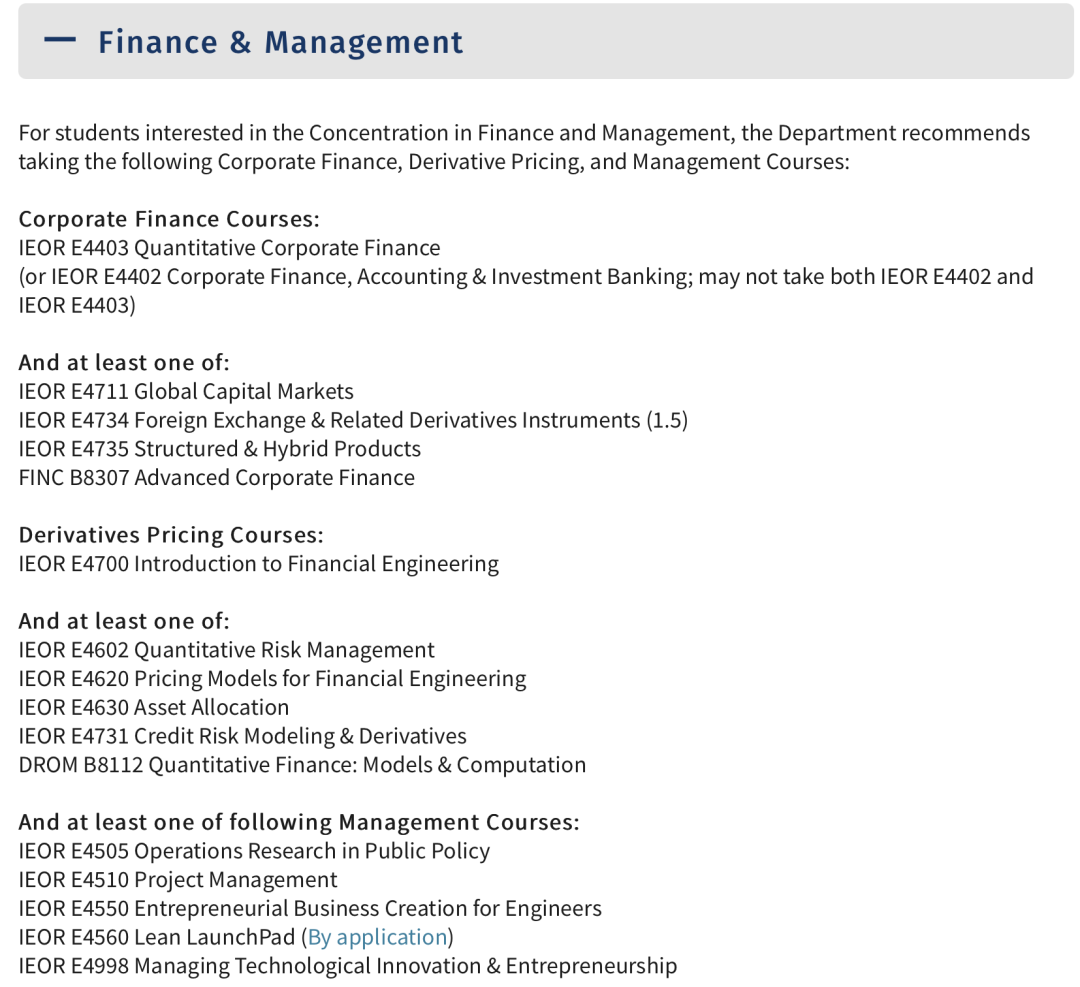
Task: Click IEOR E4734 Foreign Exchange course line
Action: [353, 420]
